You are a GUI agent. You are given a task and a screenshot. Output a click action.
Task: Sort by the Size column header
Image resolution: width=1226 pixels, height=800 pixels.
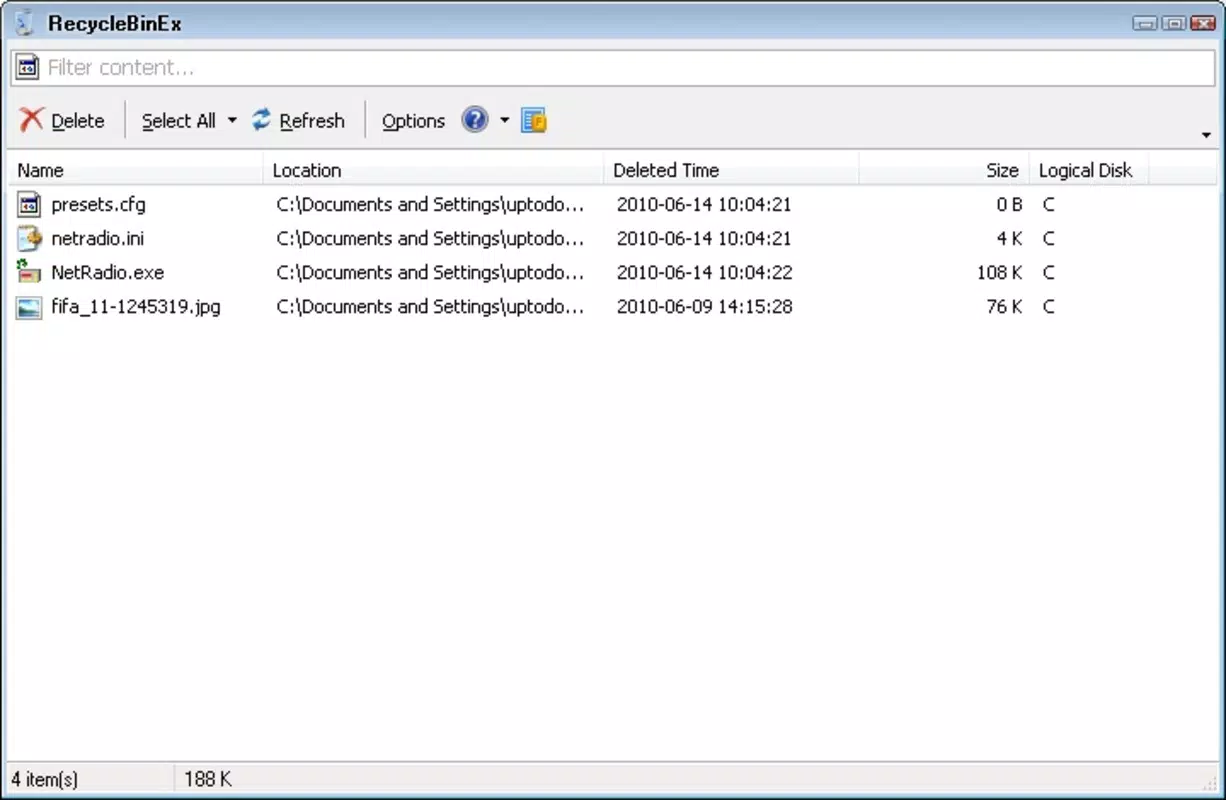(x=944, y=170)
